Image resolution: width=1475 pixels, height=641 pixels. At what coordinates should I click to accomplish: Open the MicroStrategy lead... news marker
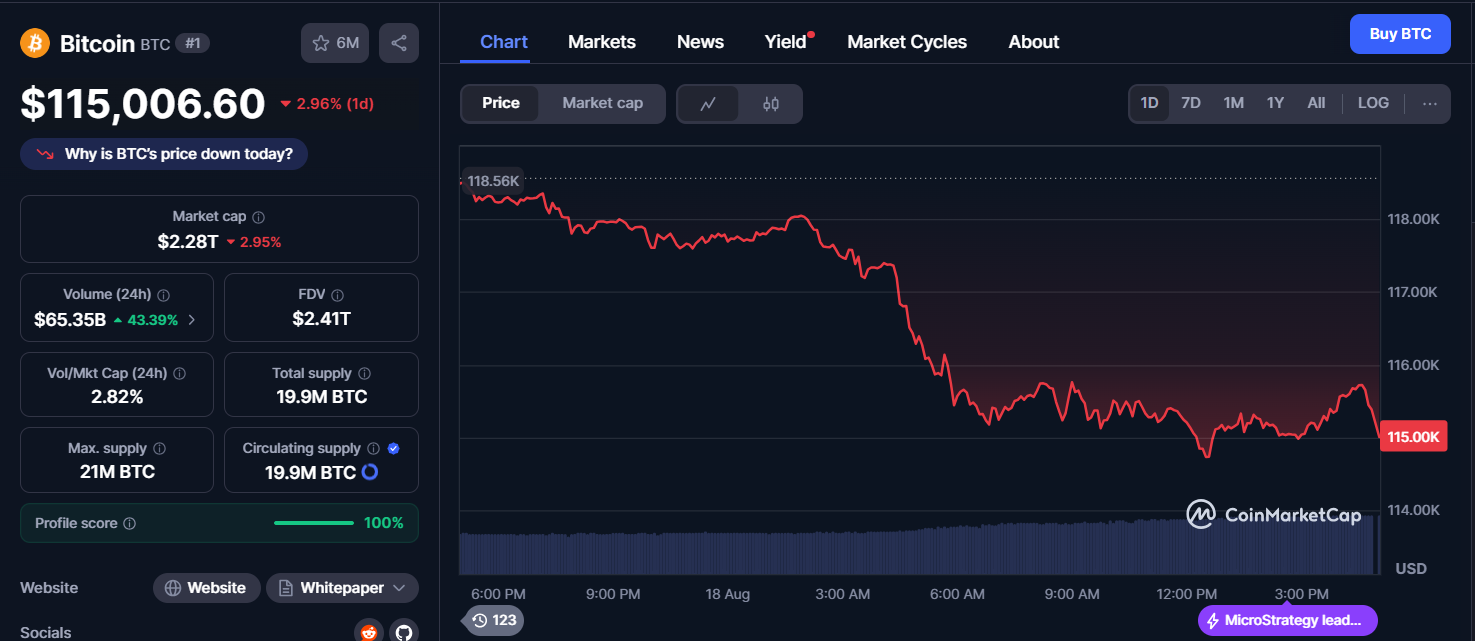tap(1288, 620)
